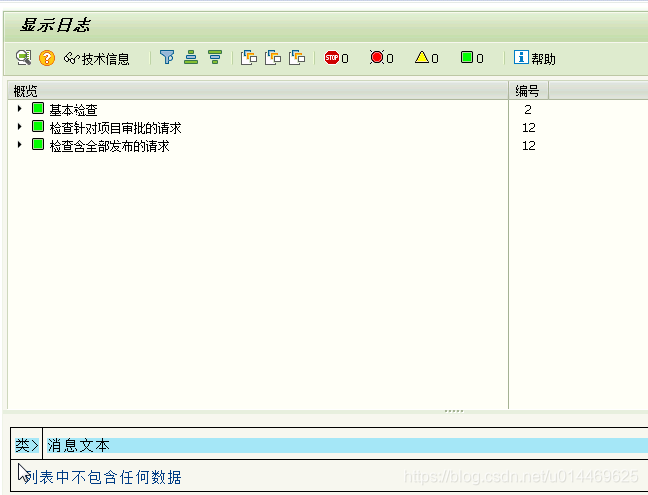Click green status icon of 基本检查
The height and width of the screenshot is (495, 648).
point(38,109)
